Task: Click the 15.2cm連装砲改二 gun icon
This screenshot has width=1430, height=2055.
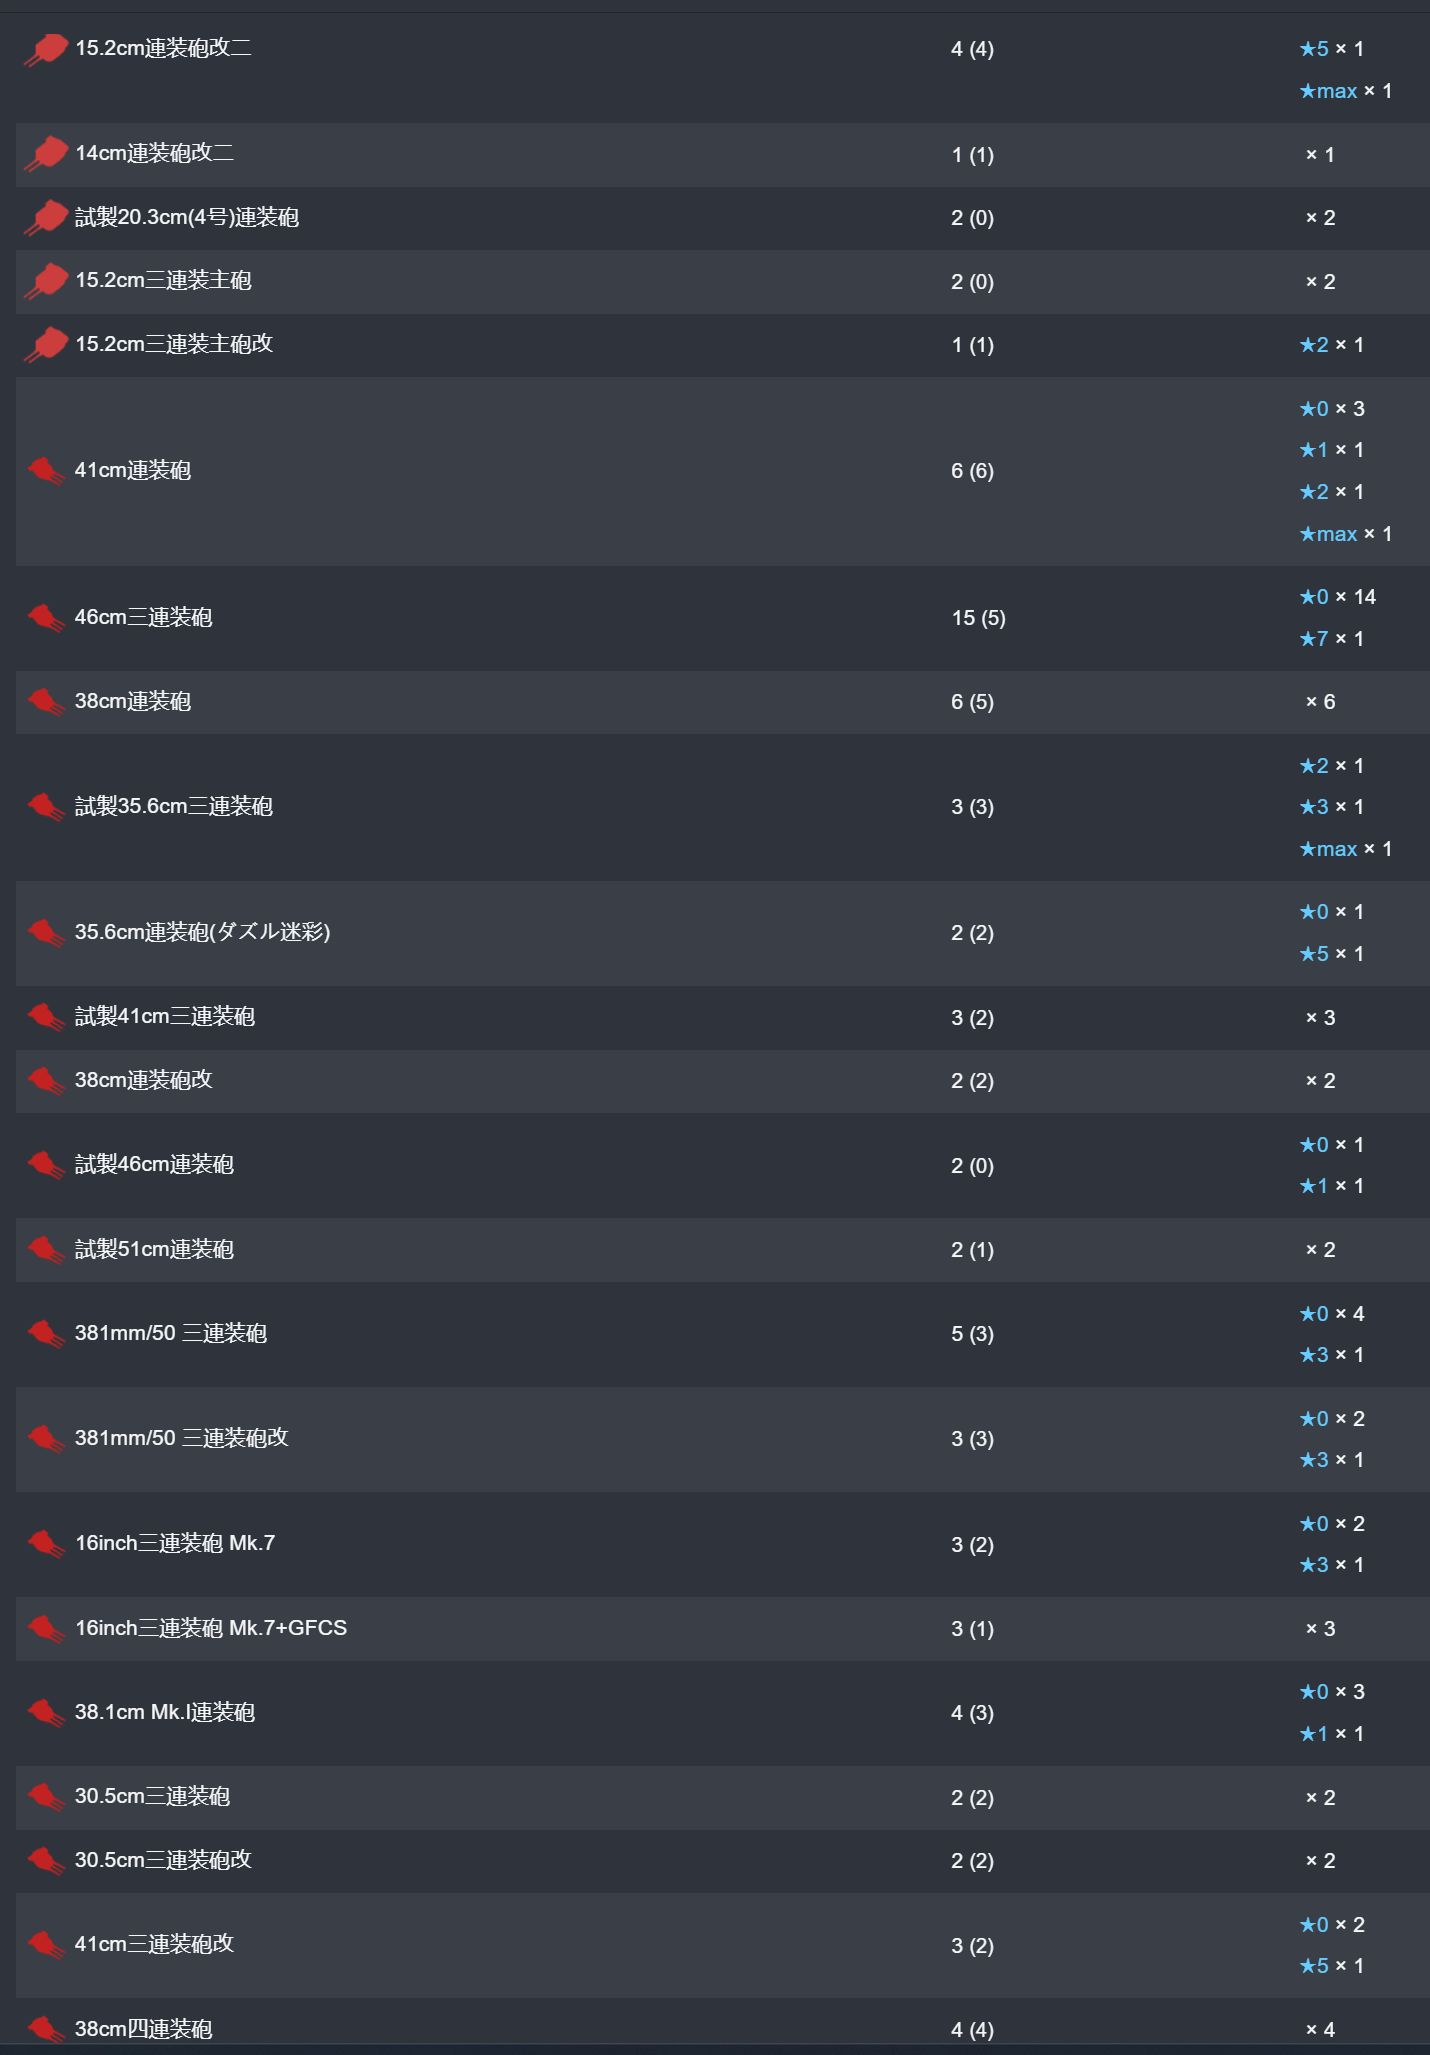Action: tap(46, 49)
